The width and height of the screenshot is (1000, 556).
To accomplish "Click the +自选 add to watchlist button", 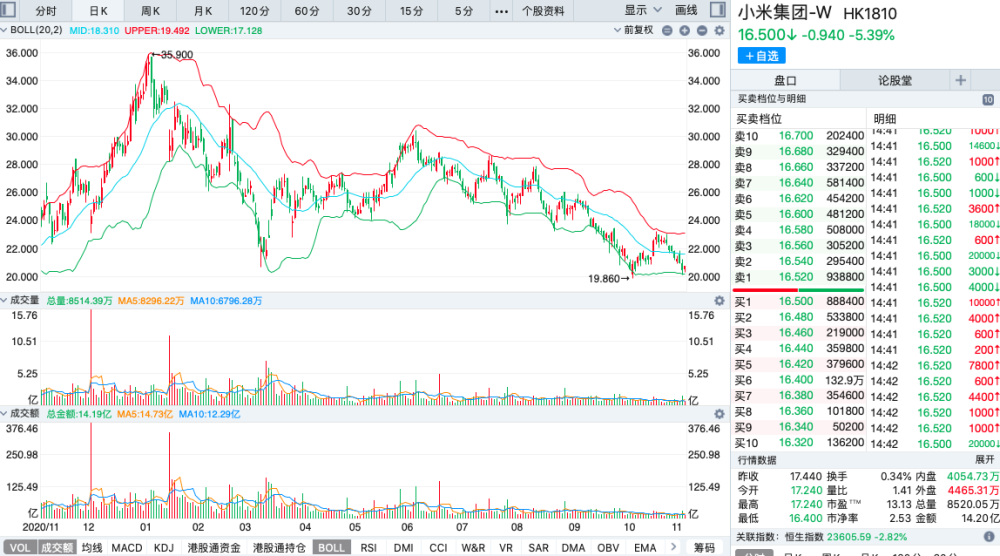I will click(762, 55).
